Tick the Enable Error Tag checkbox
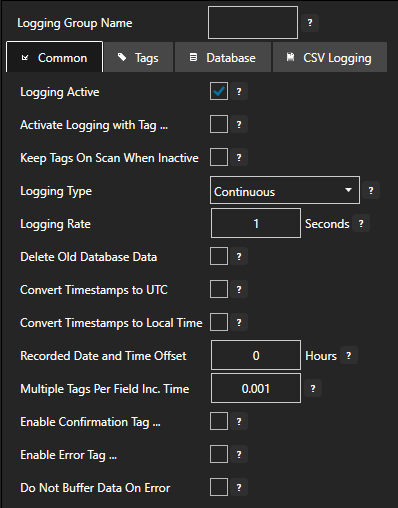 (x=219, y=454)
